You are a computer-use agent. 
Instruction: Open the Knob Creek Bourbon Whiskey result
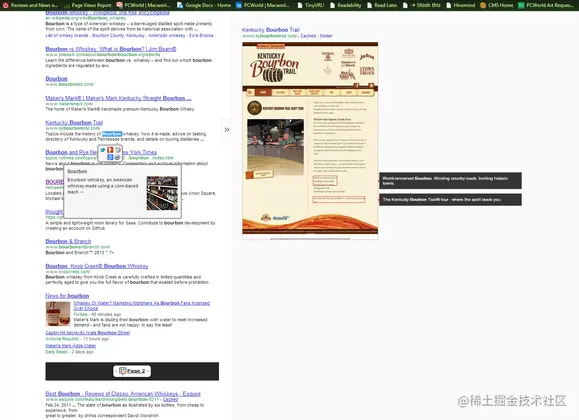[x=97, y=266]
